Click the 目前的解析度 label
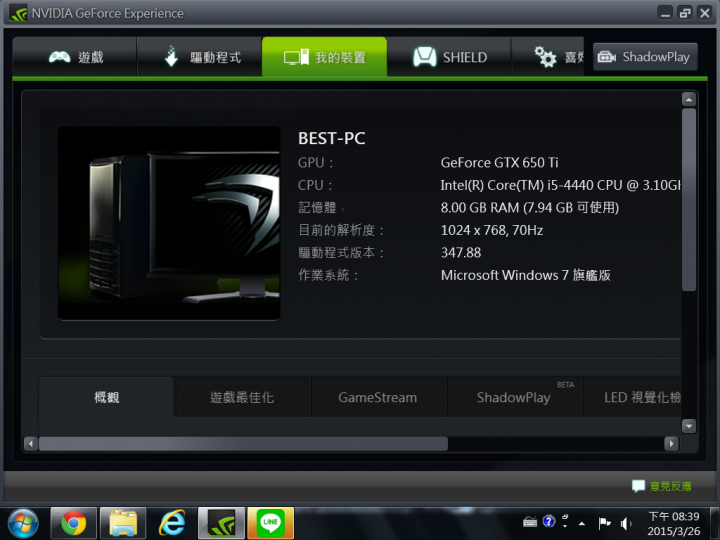The height and width of the screenshot is (540, 720). coord(341,230)
